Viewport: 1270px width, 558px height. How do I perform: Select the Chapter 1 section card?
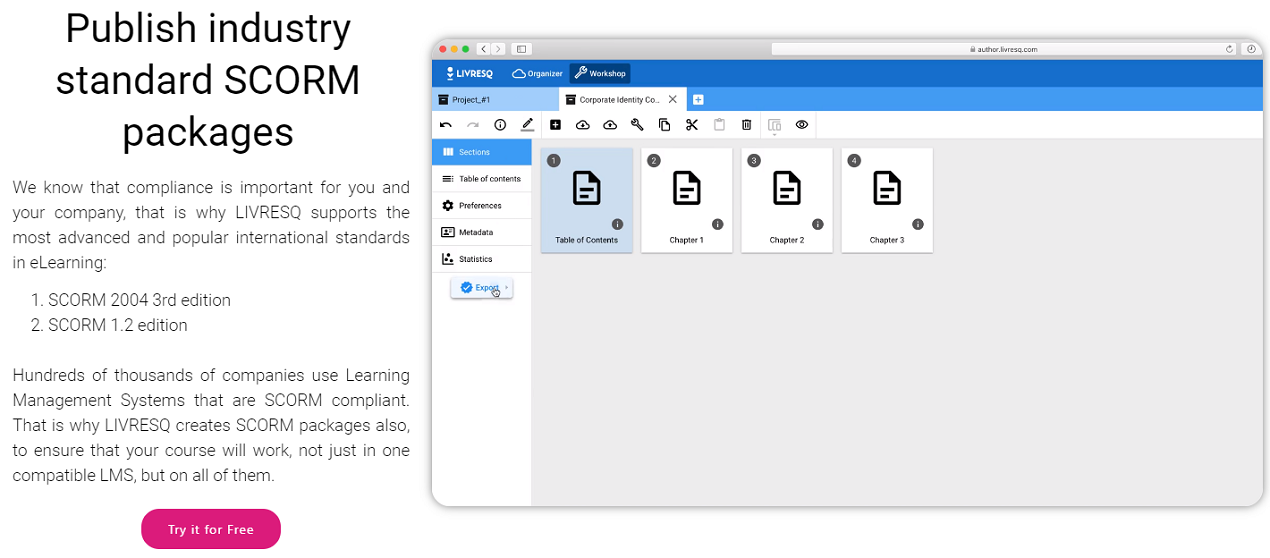(687, 200)
